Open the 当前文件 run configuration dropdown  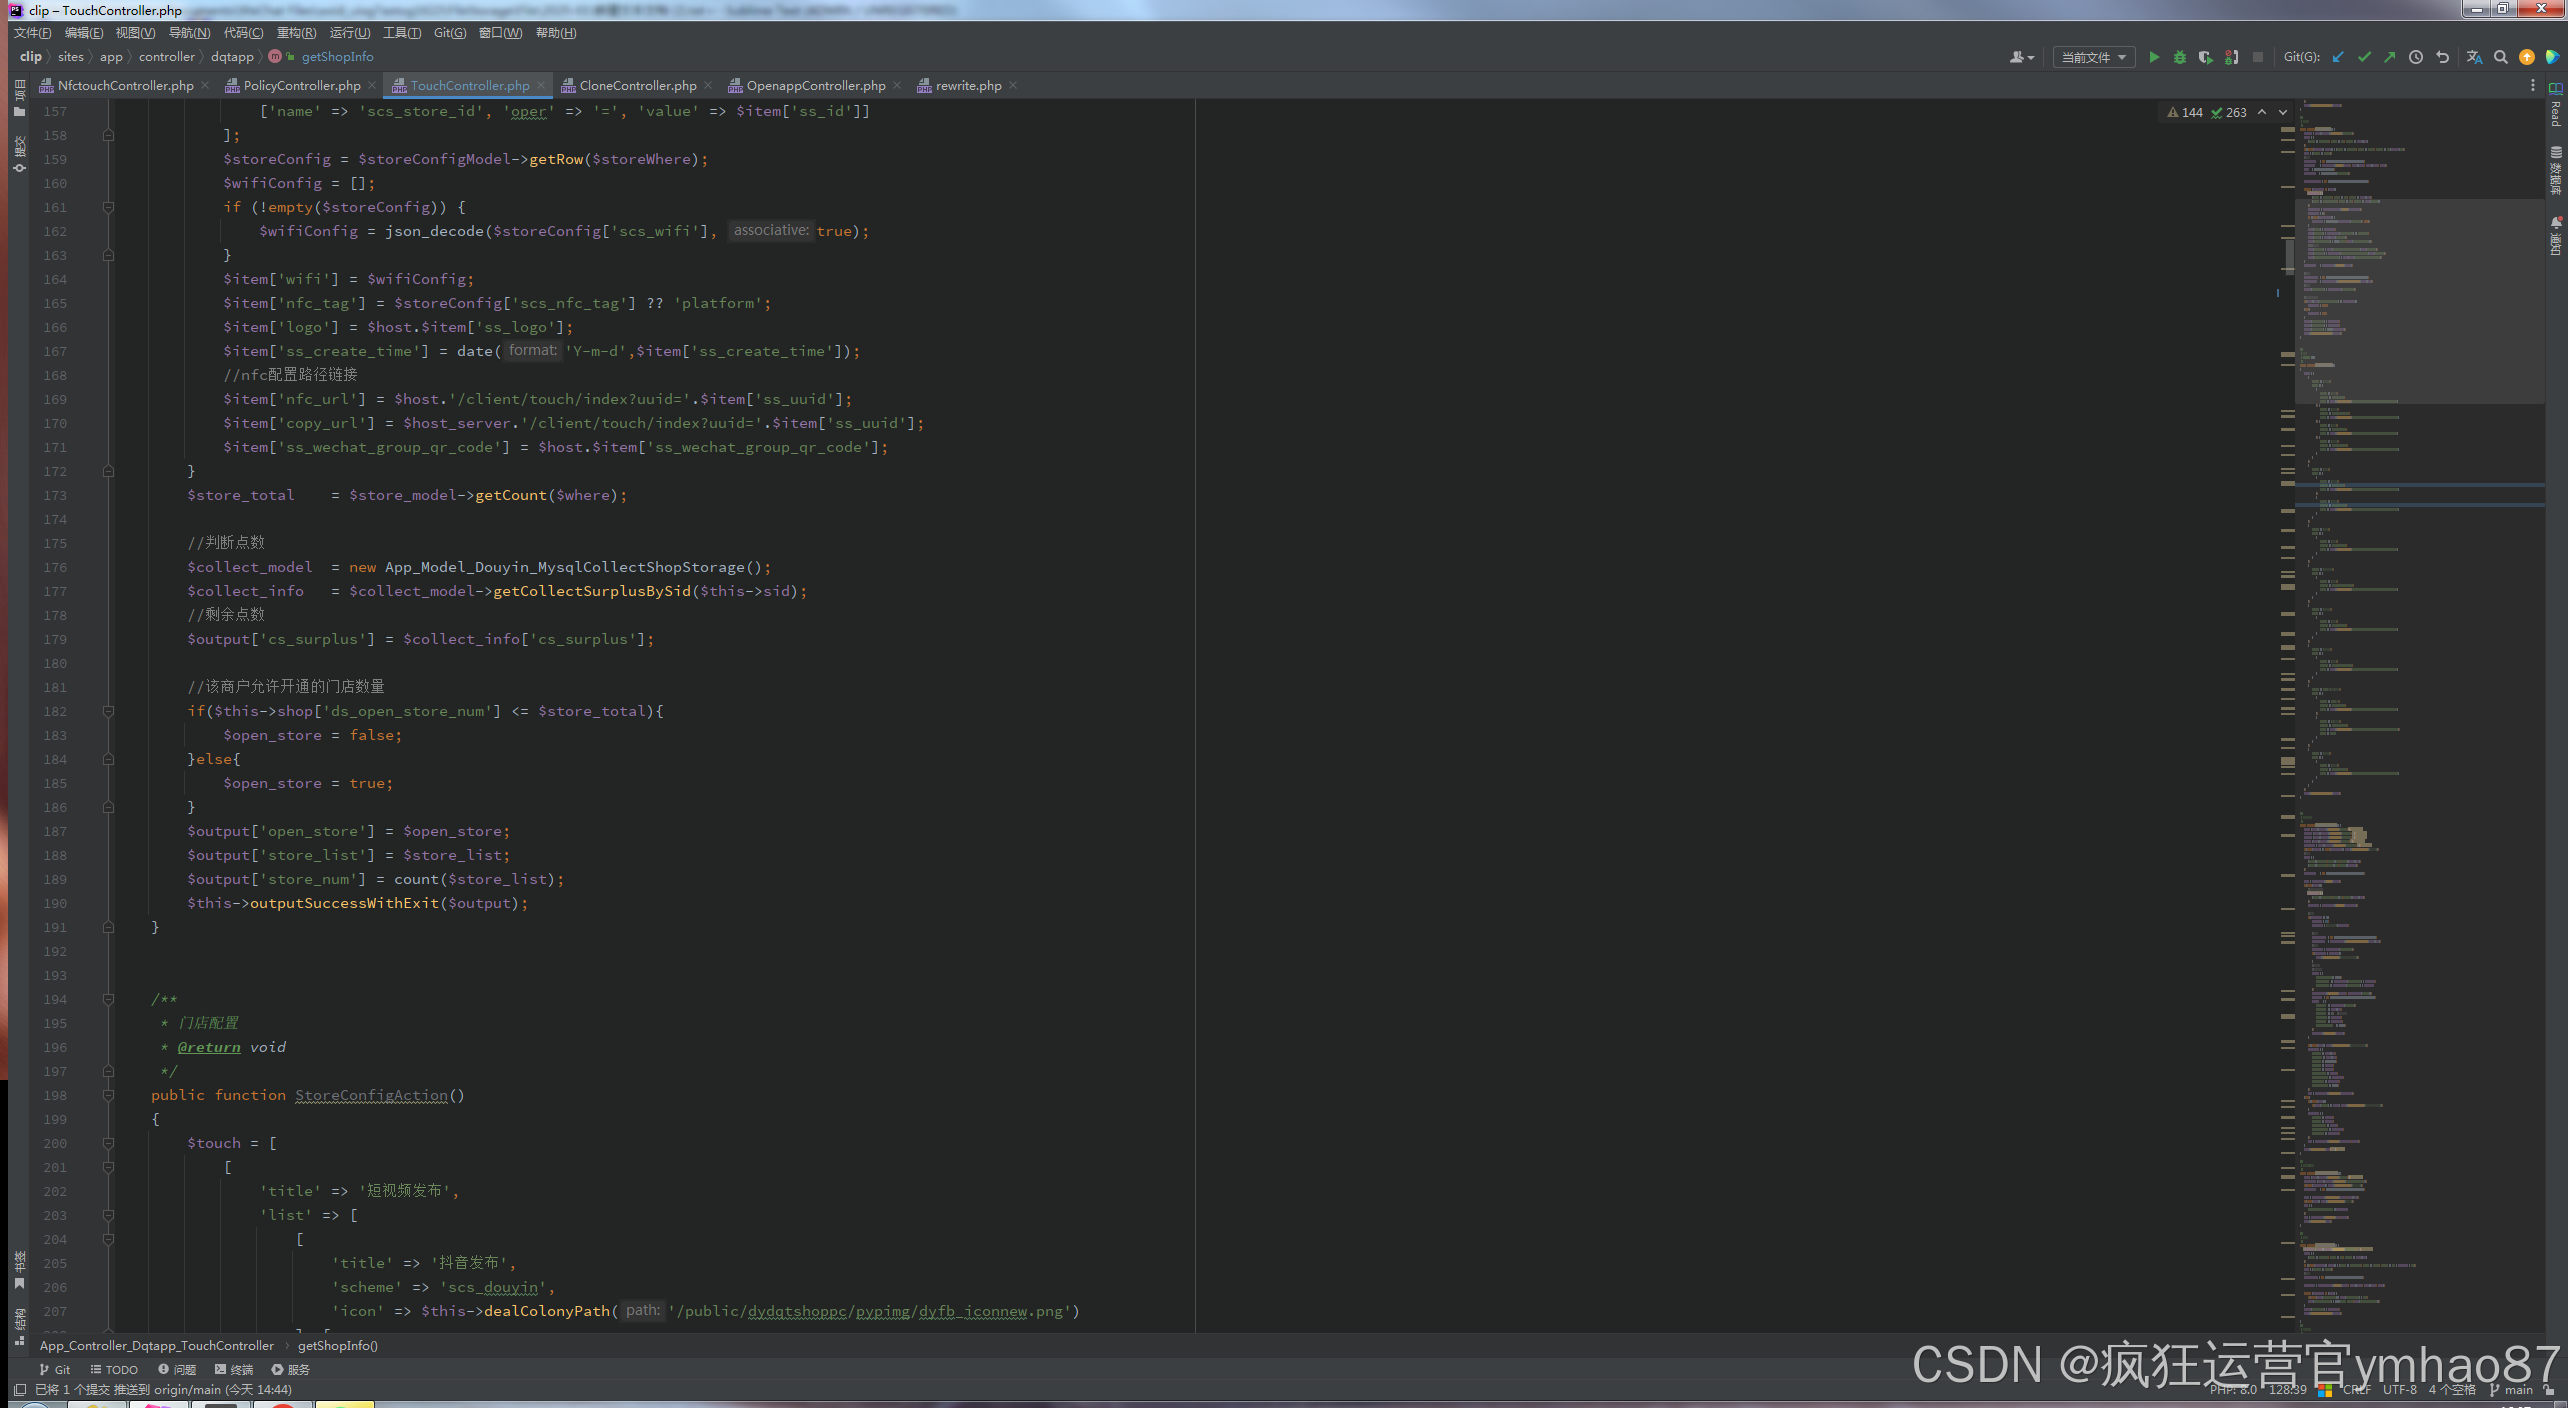(x=2093, y=57)
